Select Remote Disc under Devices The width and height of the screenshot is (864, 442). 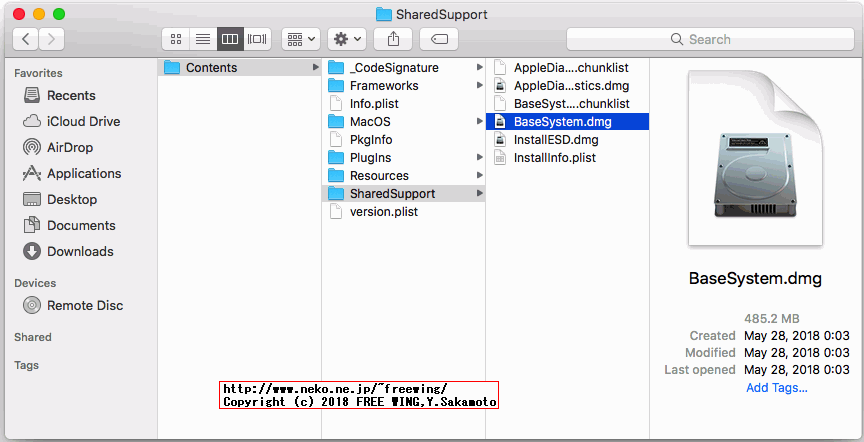point(85,305)
